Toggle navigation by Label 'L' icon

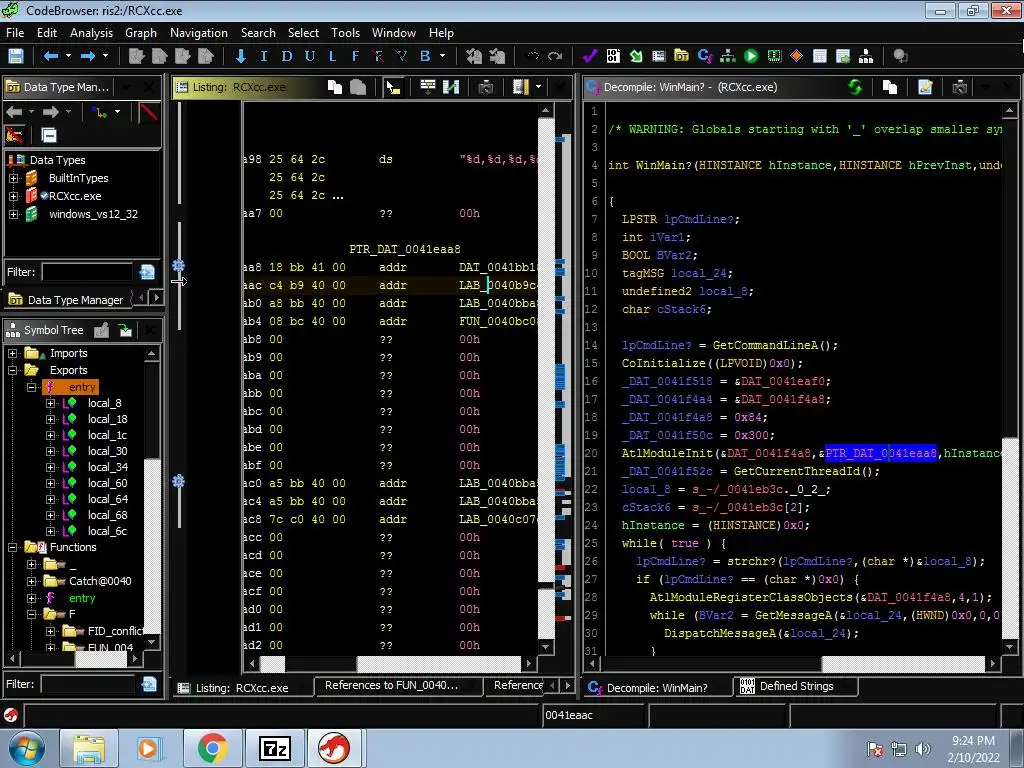332,56
